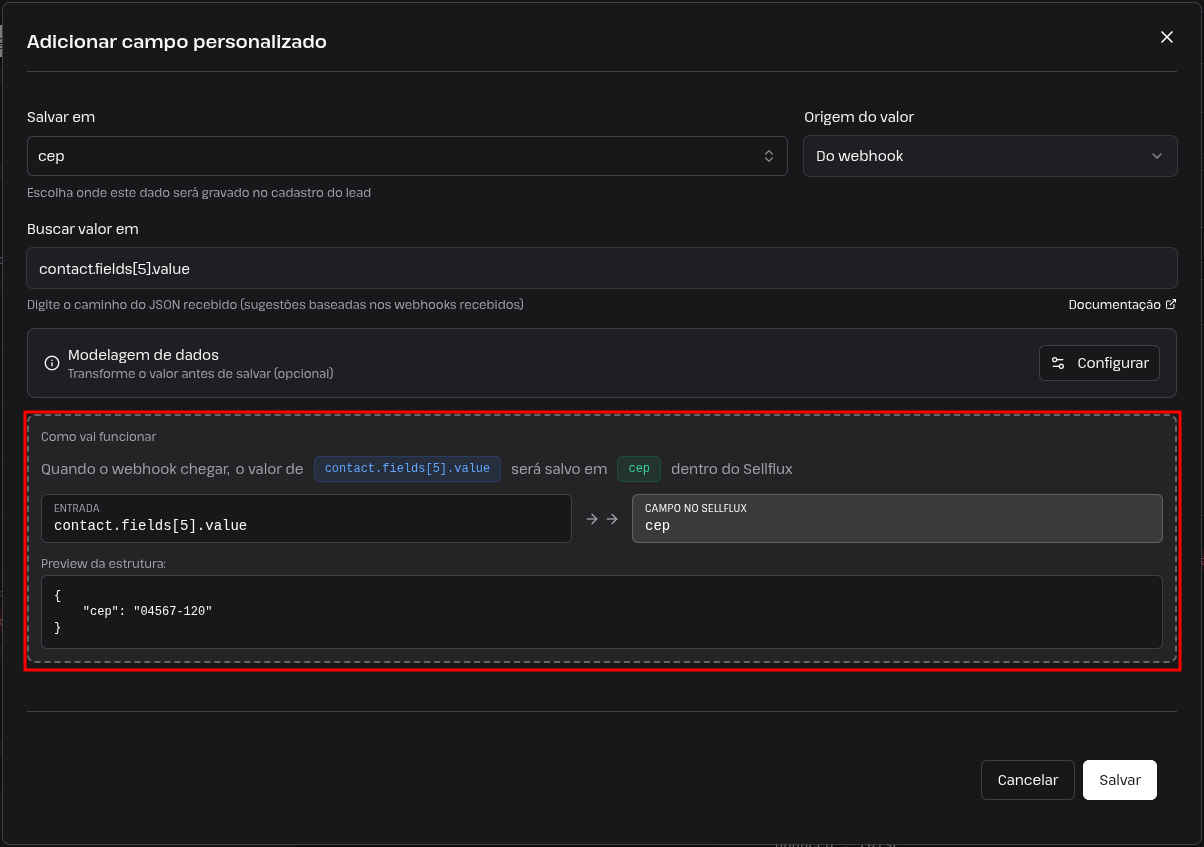1204x847 pixels.
Task: Click the Preview da estrutura JSON block
Action: pyautogui.click(x=602, y=611)
